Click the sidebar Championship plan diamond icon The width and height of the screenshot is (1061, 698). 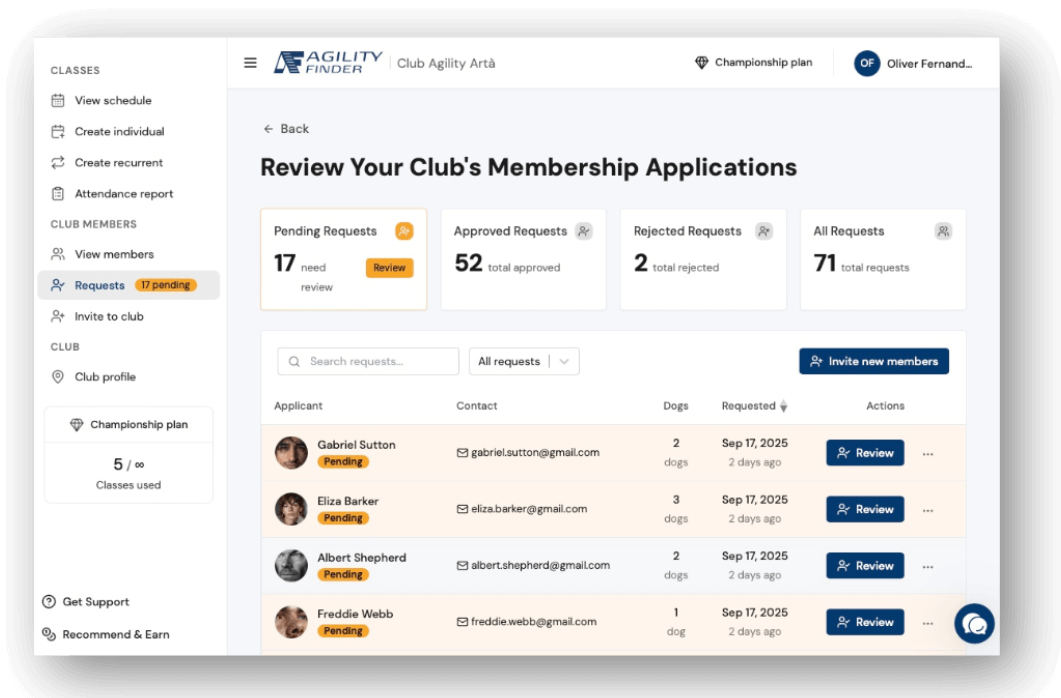tap(76, 425)
